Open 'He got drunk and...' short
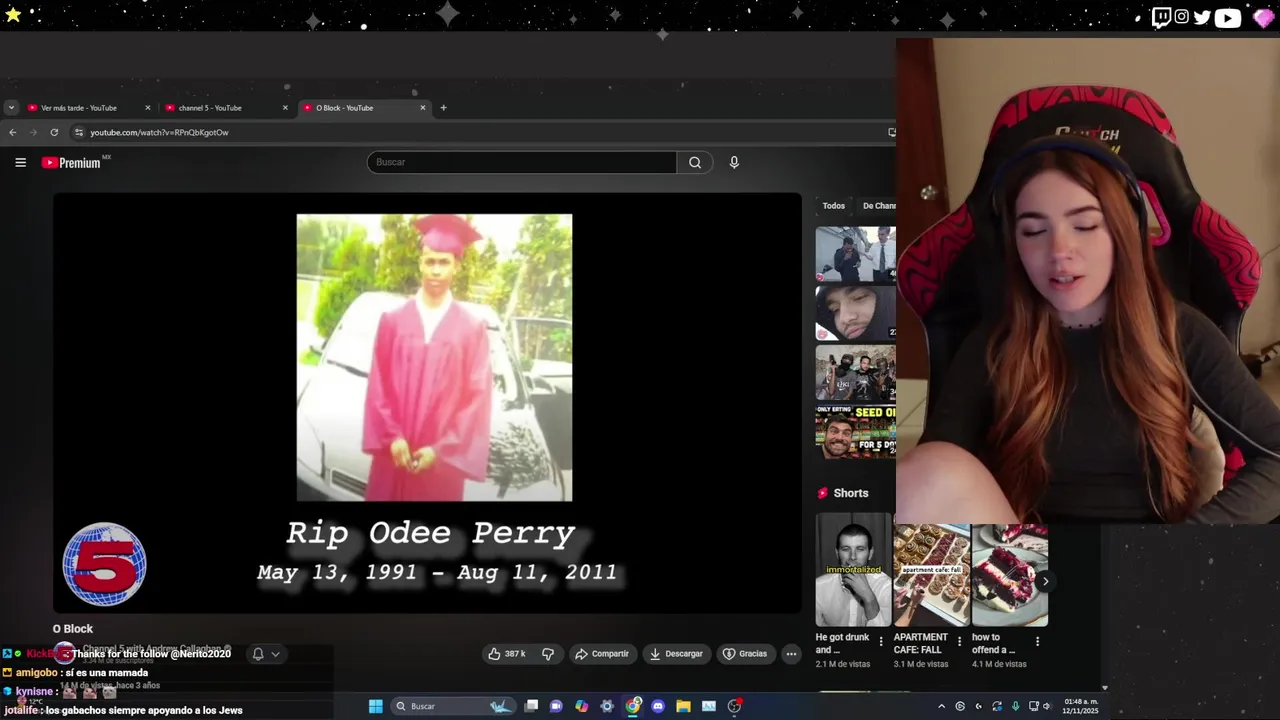The height and width of the screenshot is (720, 1280). pyautogui.click(x=853, y=570)
